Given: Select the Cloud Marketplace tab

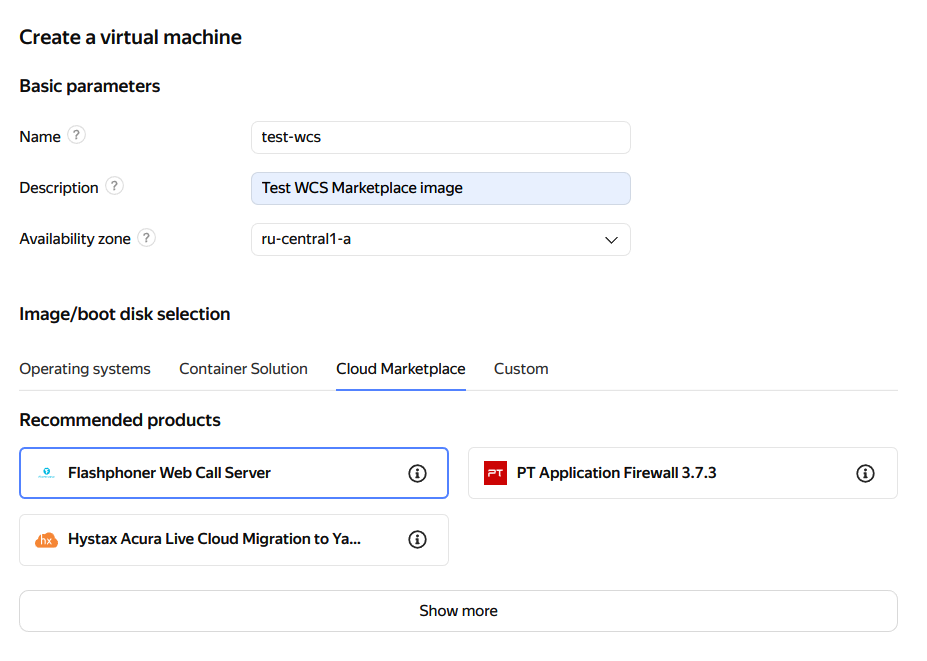Looking at the screenshot, I should point(400,369).
